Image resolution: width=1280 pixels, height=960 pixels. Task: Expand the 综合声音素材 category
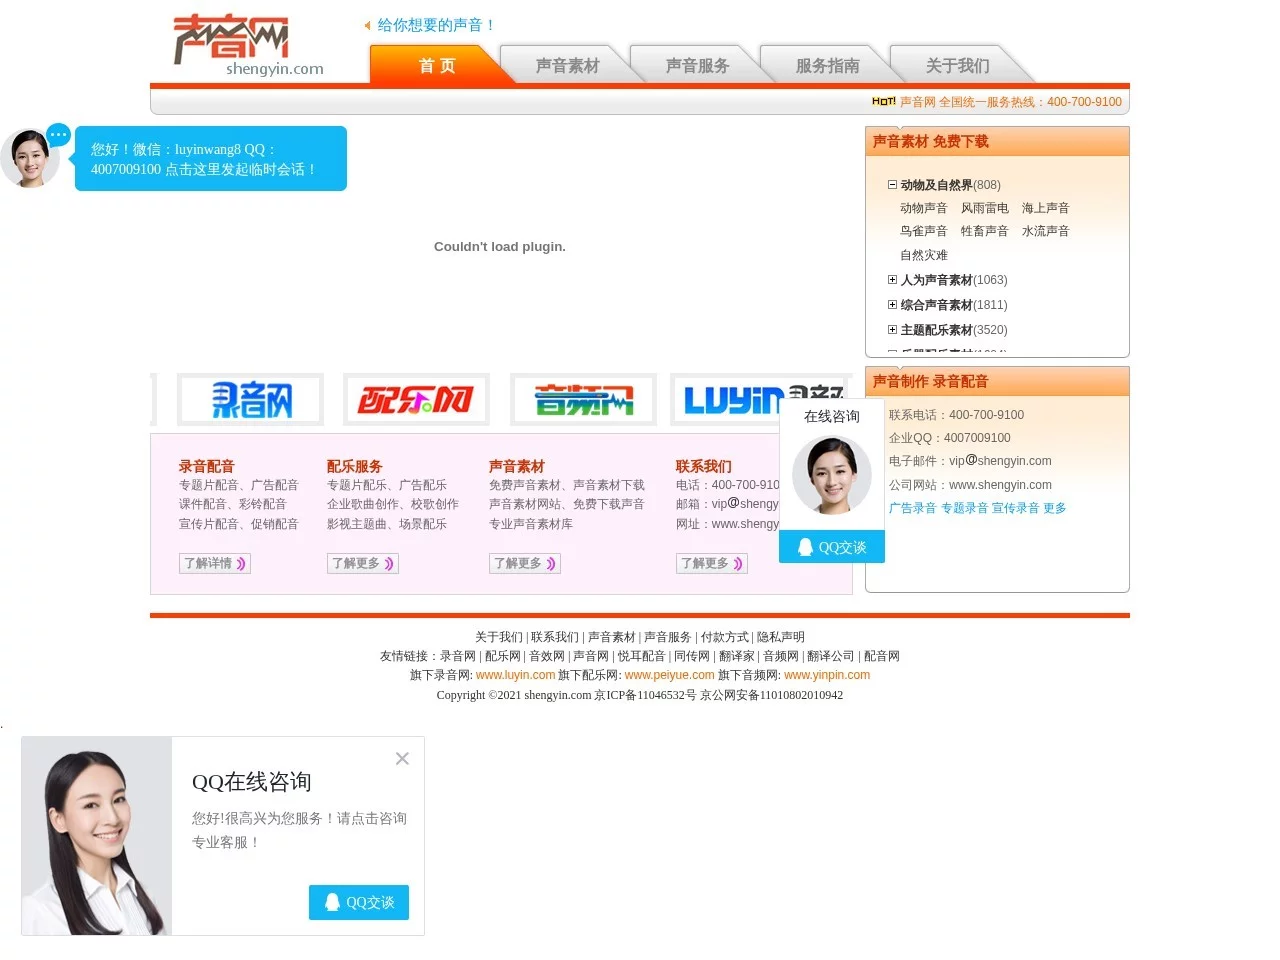(892, 305)
